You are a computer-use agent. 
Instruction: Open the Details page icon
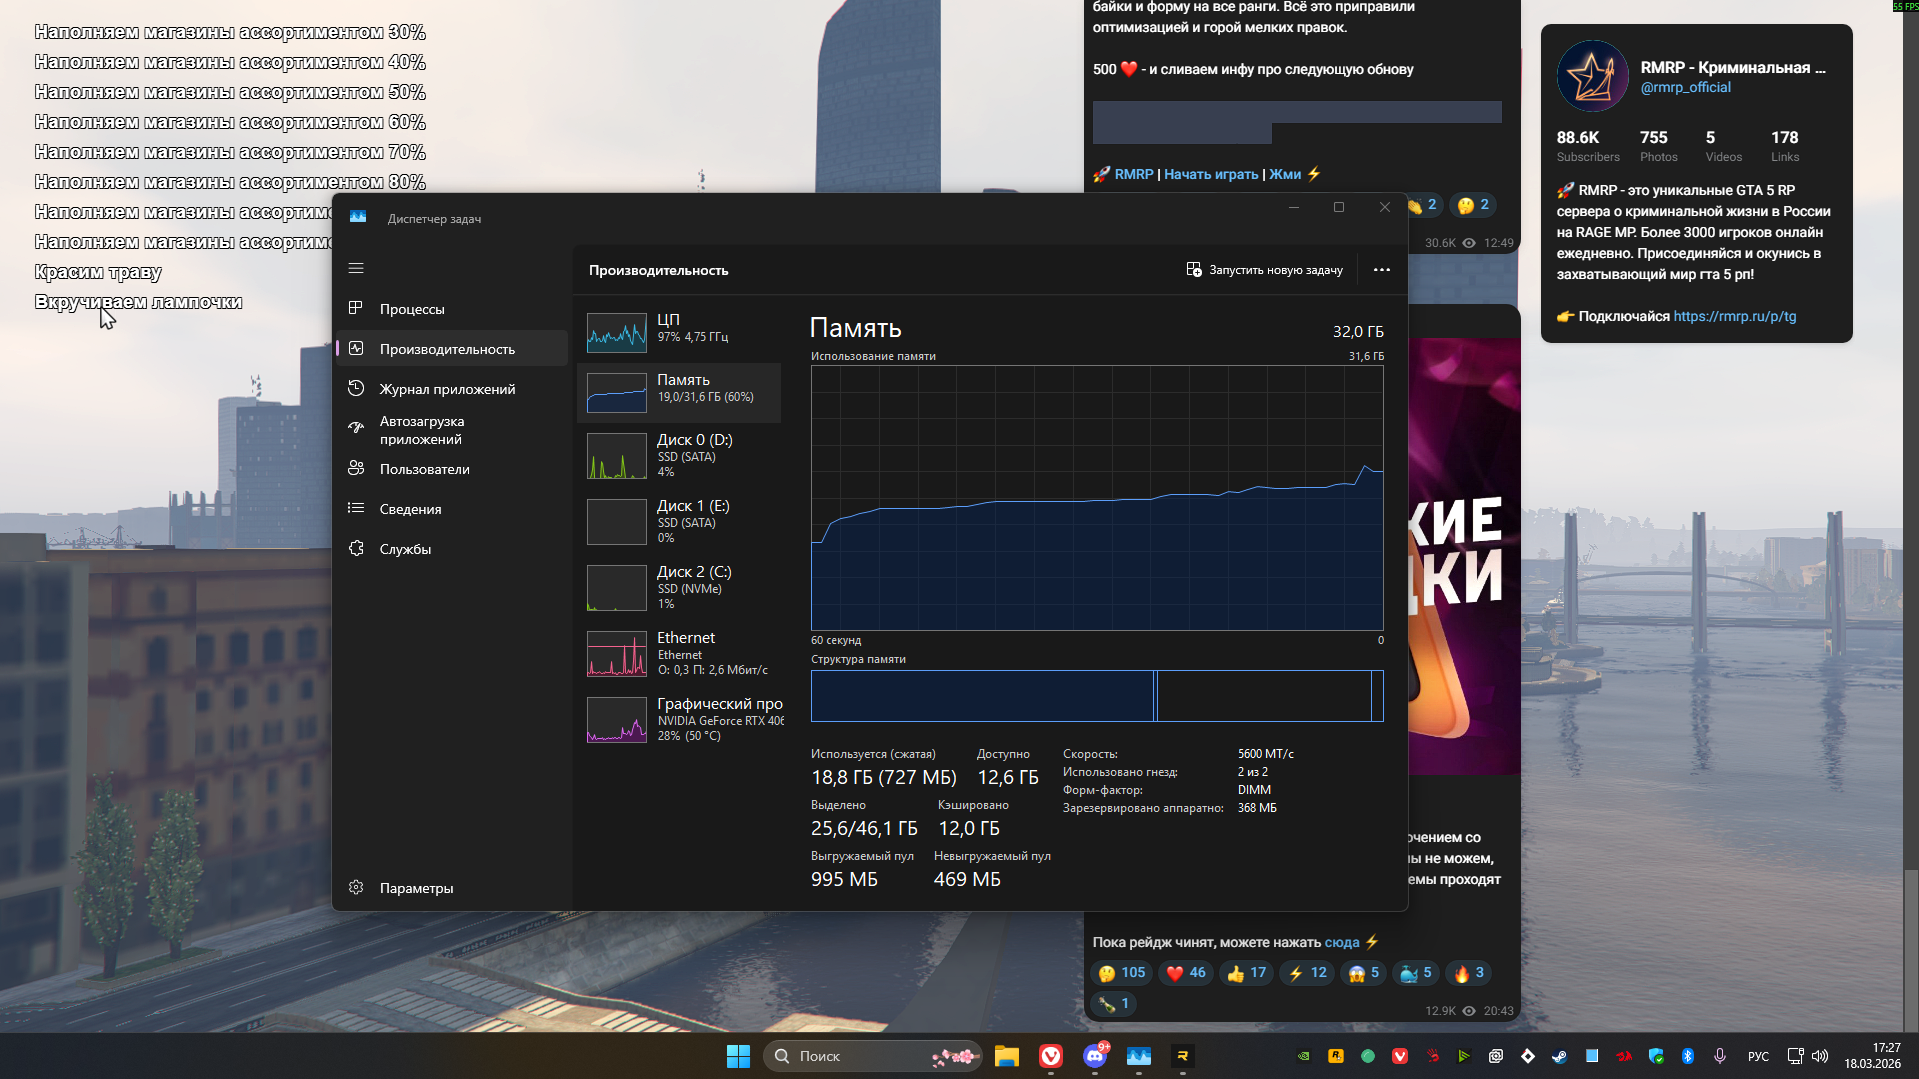pyautogui.click(x=356, y=508)
